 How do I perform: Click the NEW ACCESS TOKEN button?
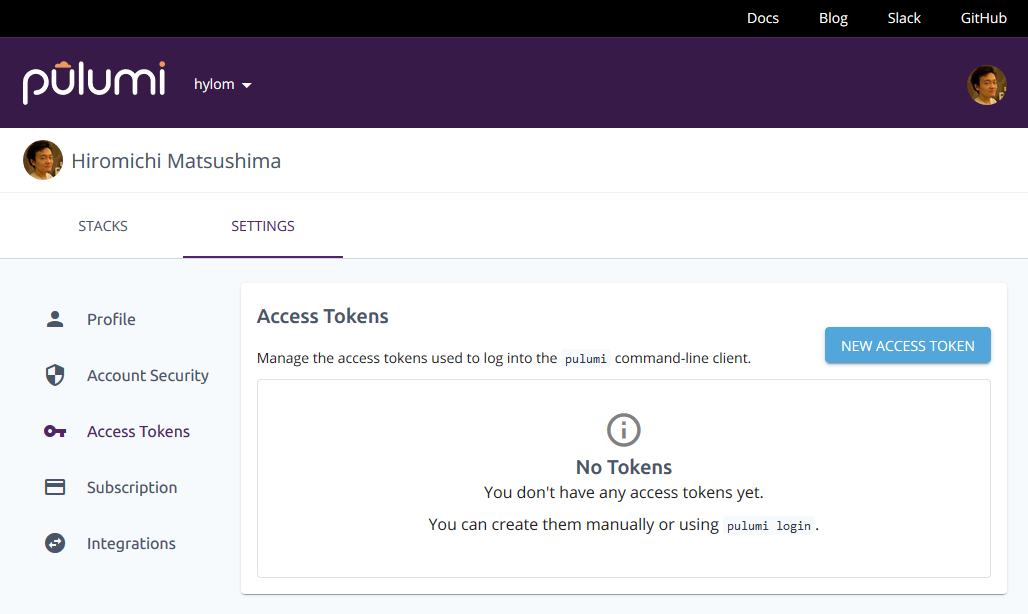(907, 345)
